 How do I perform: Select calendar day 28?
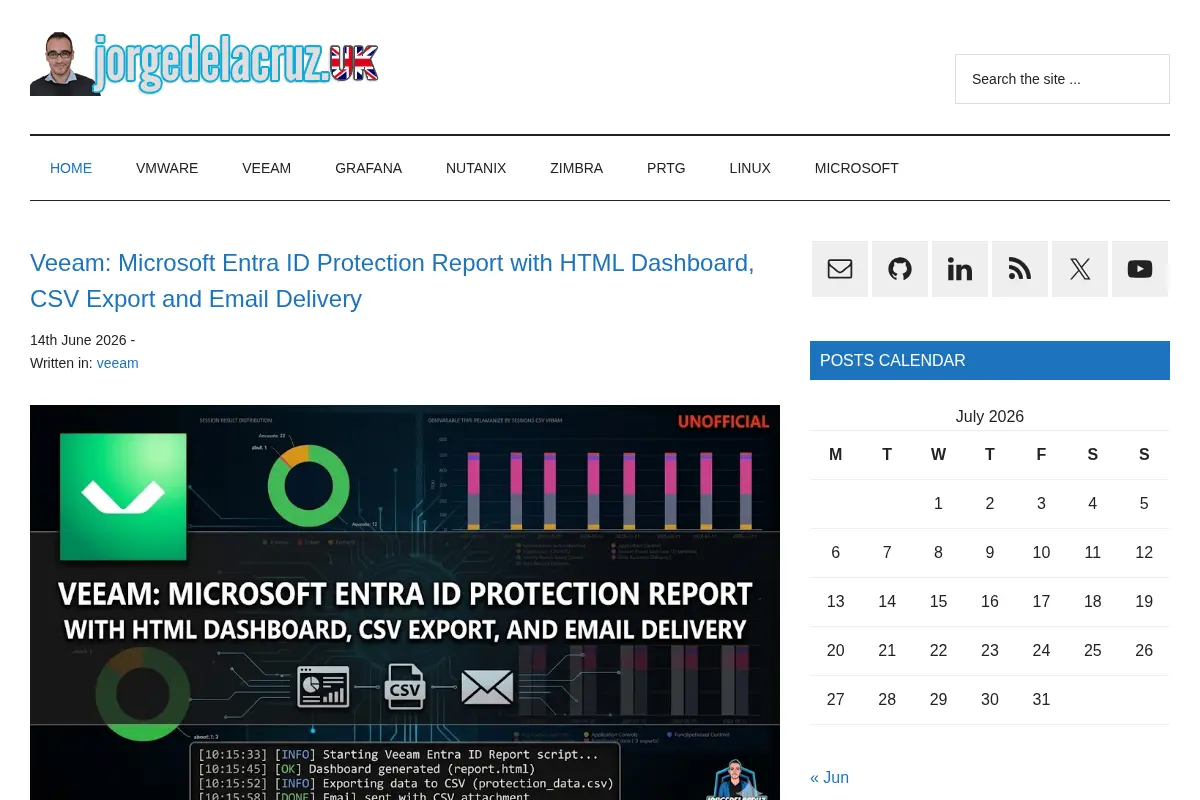[887, 700]
